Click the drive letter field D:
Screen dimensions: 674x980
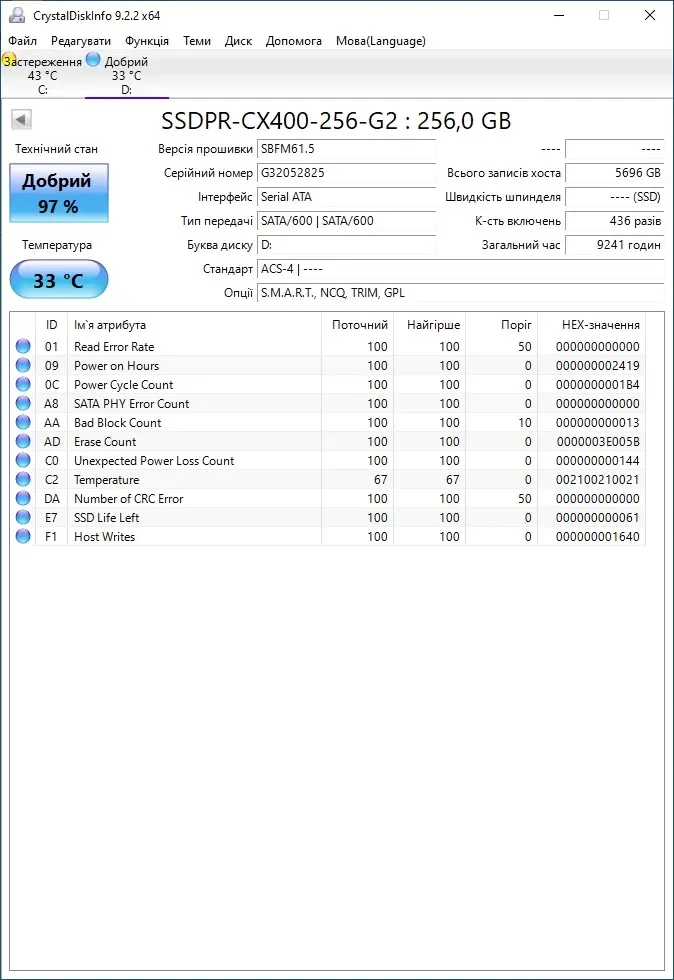(346, 245)
